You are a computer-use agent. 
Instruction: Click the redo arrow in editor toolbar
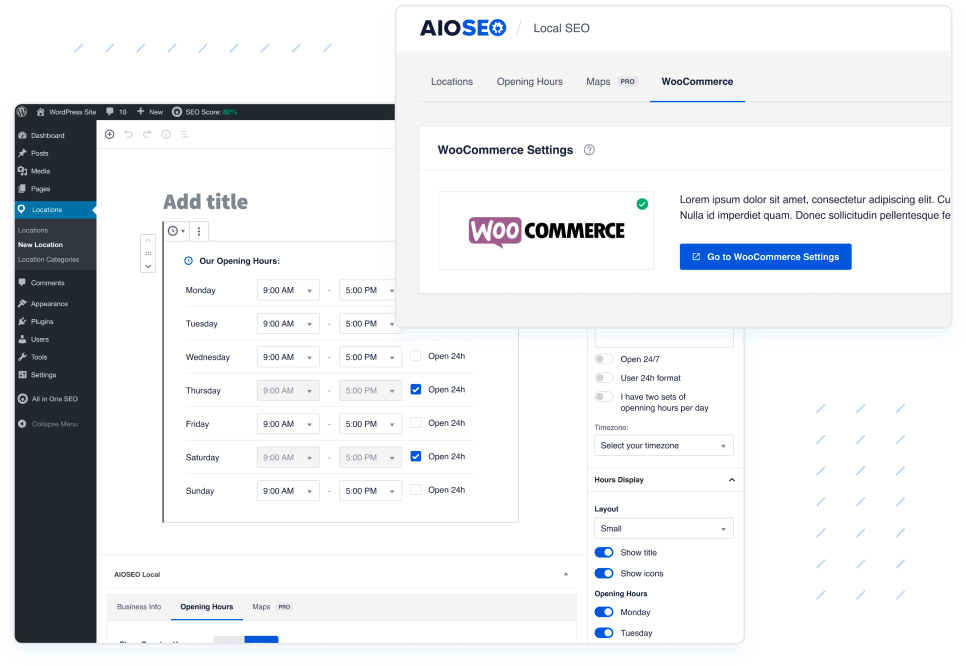tap(147, 134)
